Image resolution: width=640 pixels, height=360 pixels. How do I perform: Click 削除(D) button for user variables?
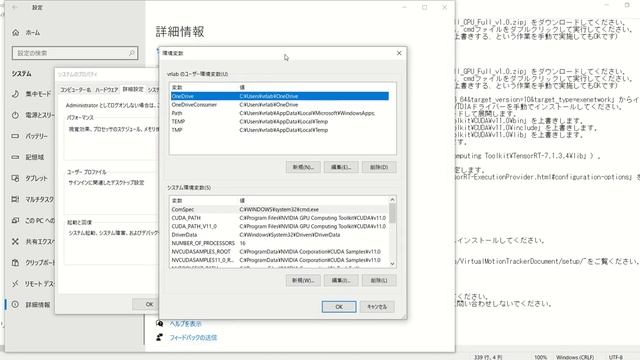[x=379, y=167]
